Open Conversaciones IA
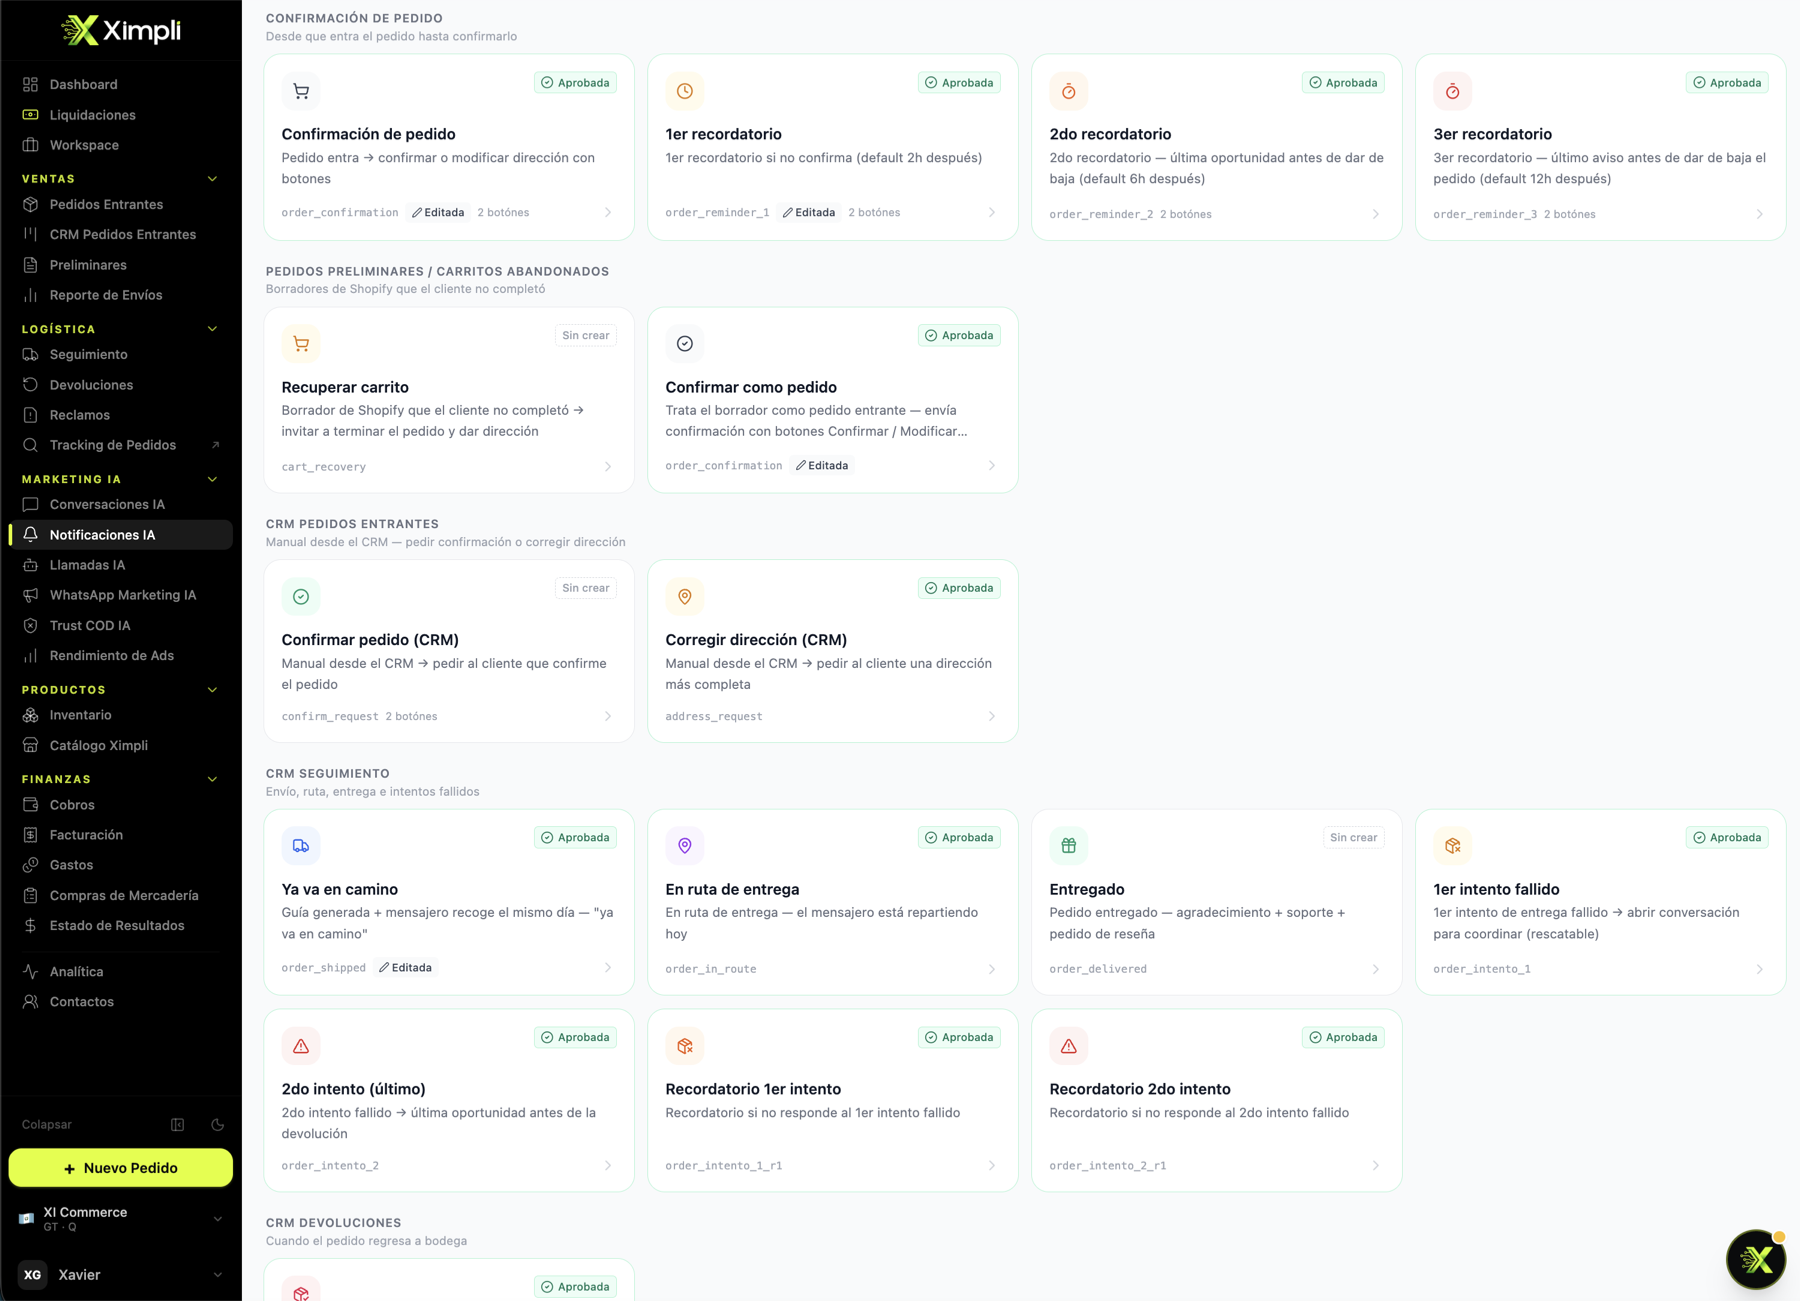 point(120,505)
